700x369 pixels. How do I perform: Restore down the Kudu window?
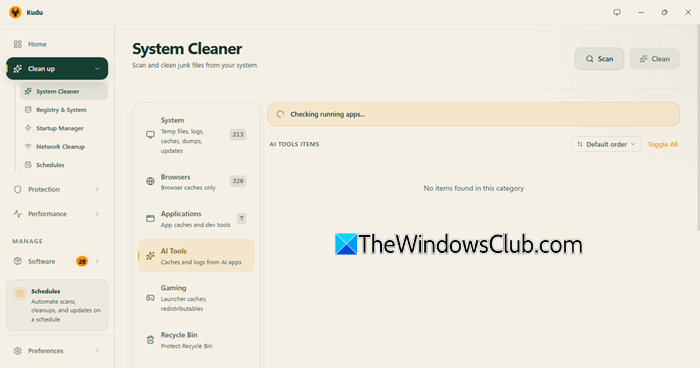click(665, 12)
